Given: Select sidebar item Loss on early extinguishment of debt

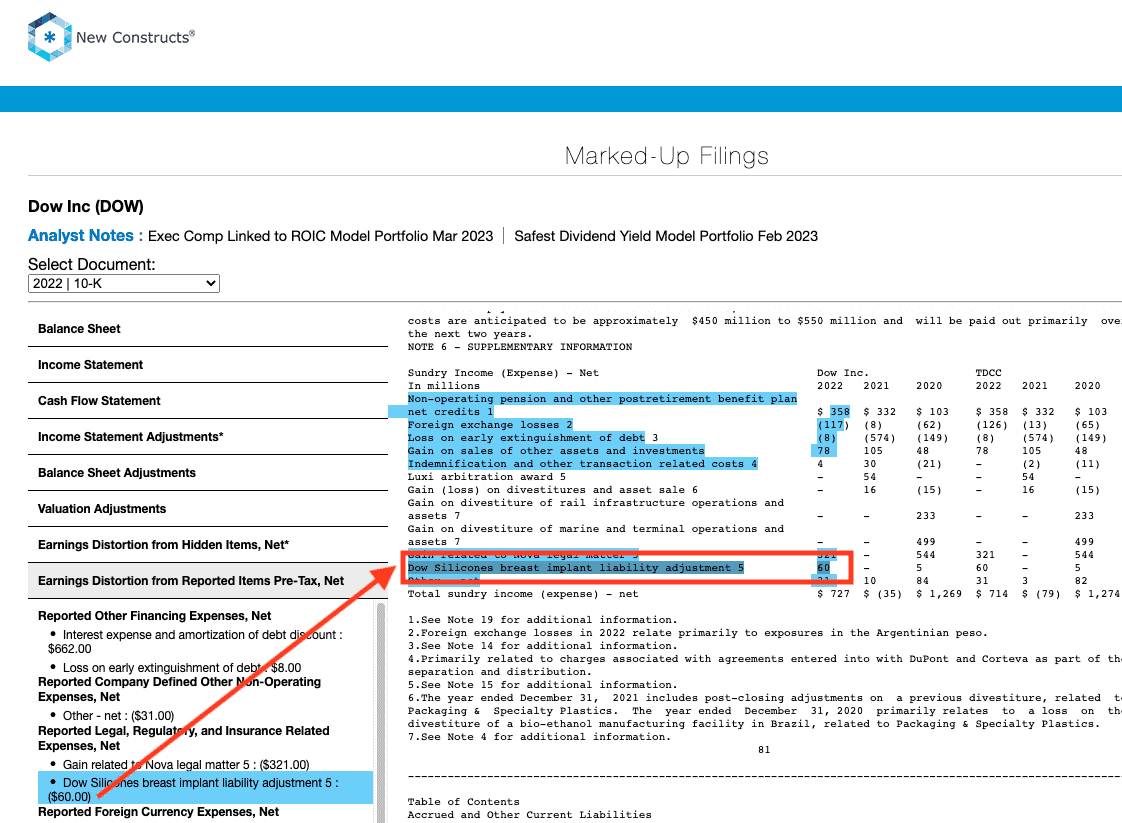Looking at the screenshot, I should (182, 668).
